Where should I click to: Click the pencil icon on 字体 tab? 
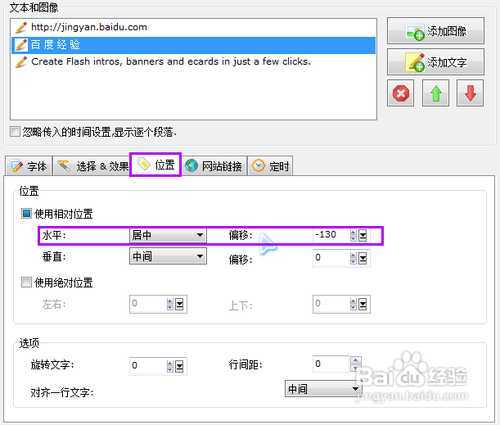click(x=16, y=166)
